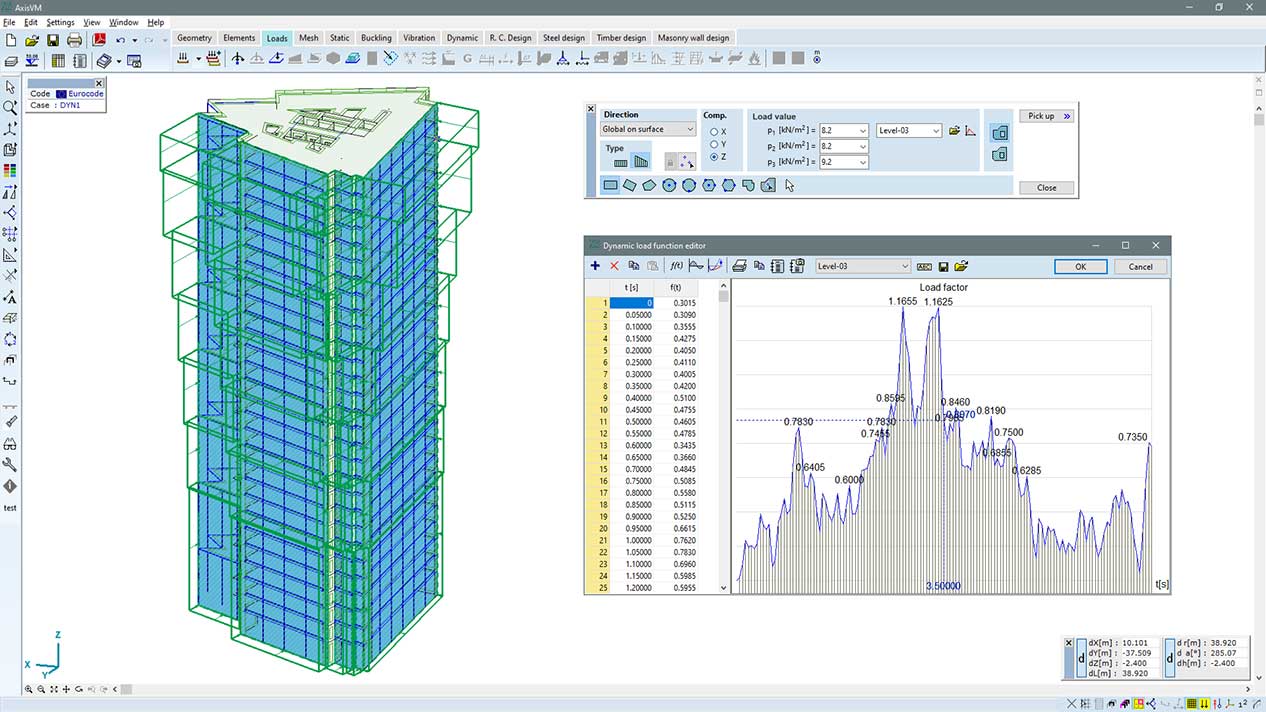Open Direction dropdown Global on surface
This screenshot has width=1266, height=712.
pos(648,129)
